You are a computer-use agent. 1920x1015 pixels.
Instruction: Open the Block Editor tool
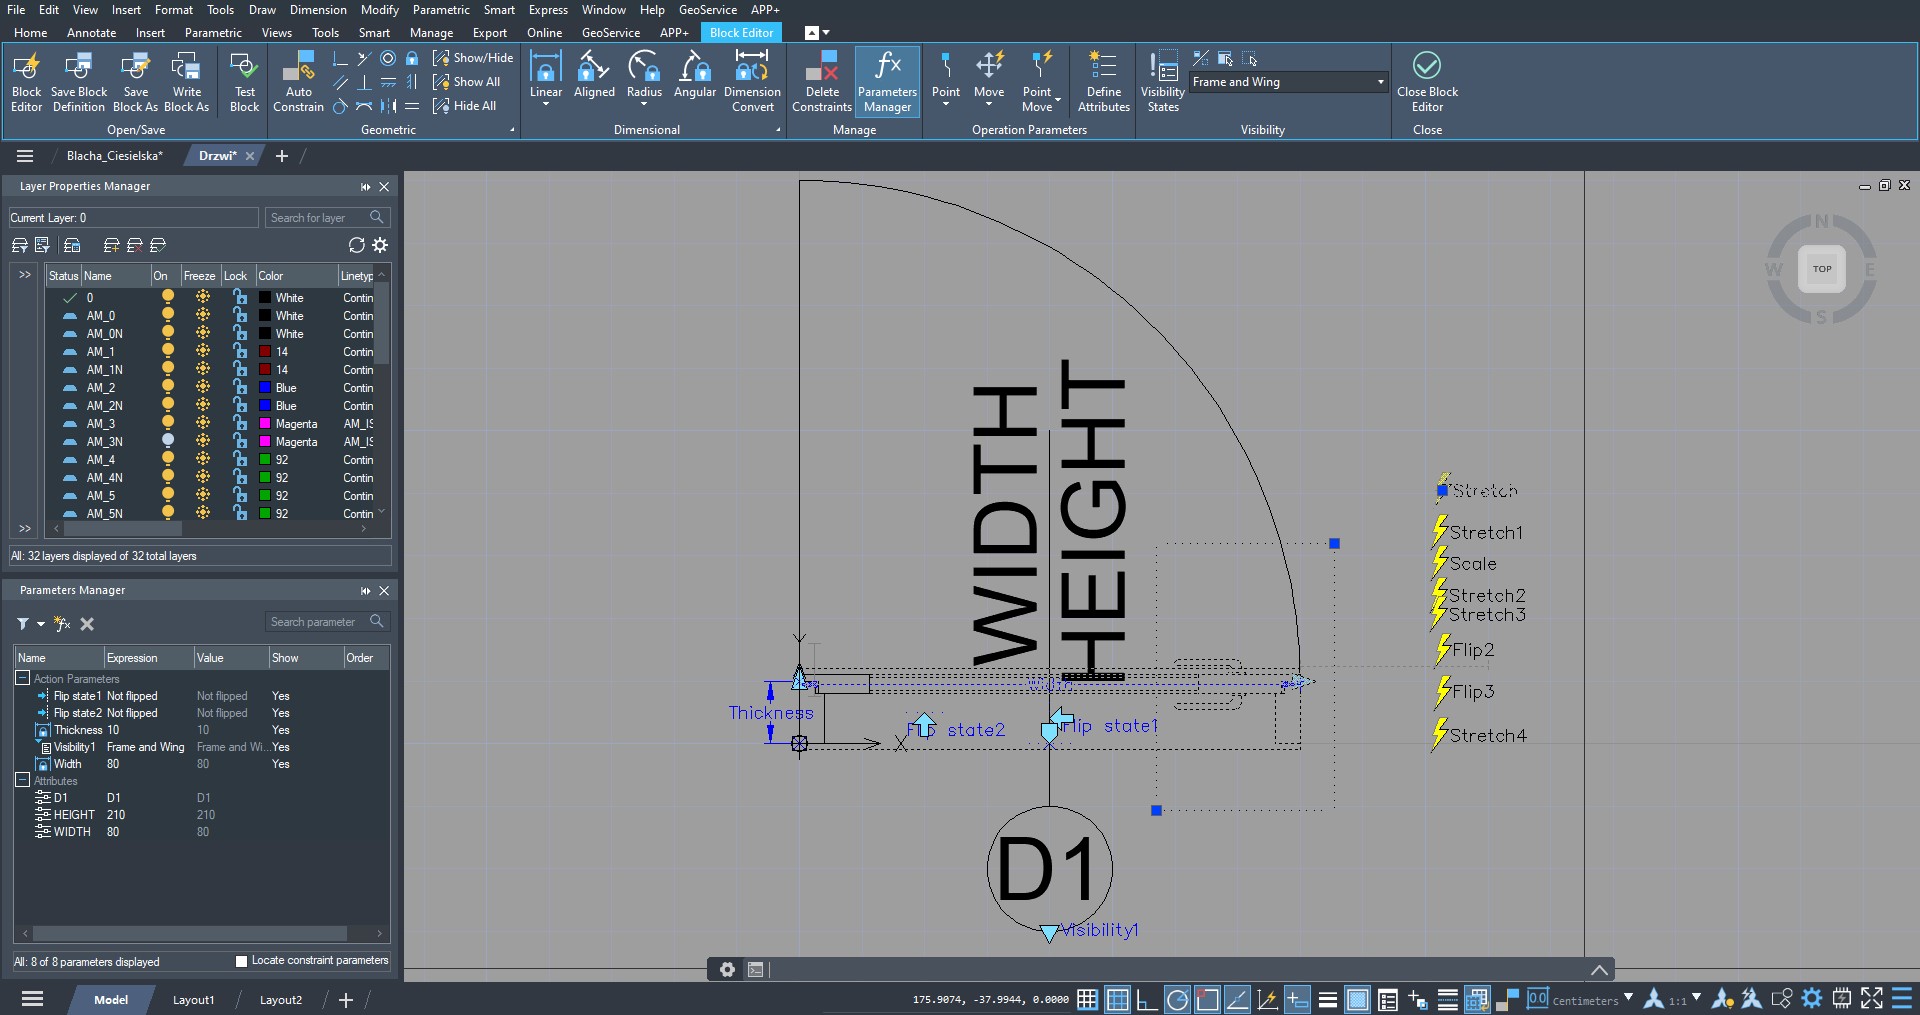26,82
